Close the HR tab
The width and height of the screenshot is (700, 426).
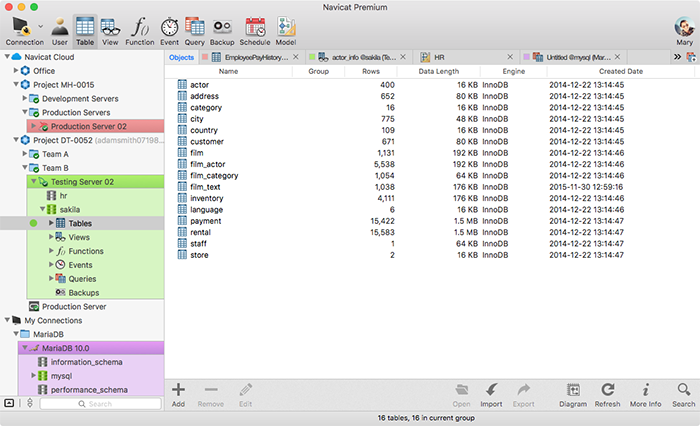coord(510,57)
